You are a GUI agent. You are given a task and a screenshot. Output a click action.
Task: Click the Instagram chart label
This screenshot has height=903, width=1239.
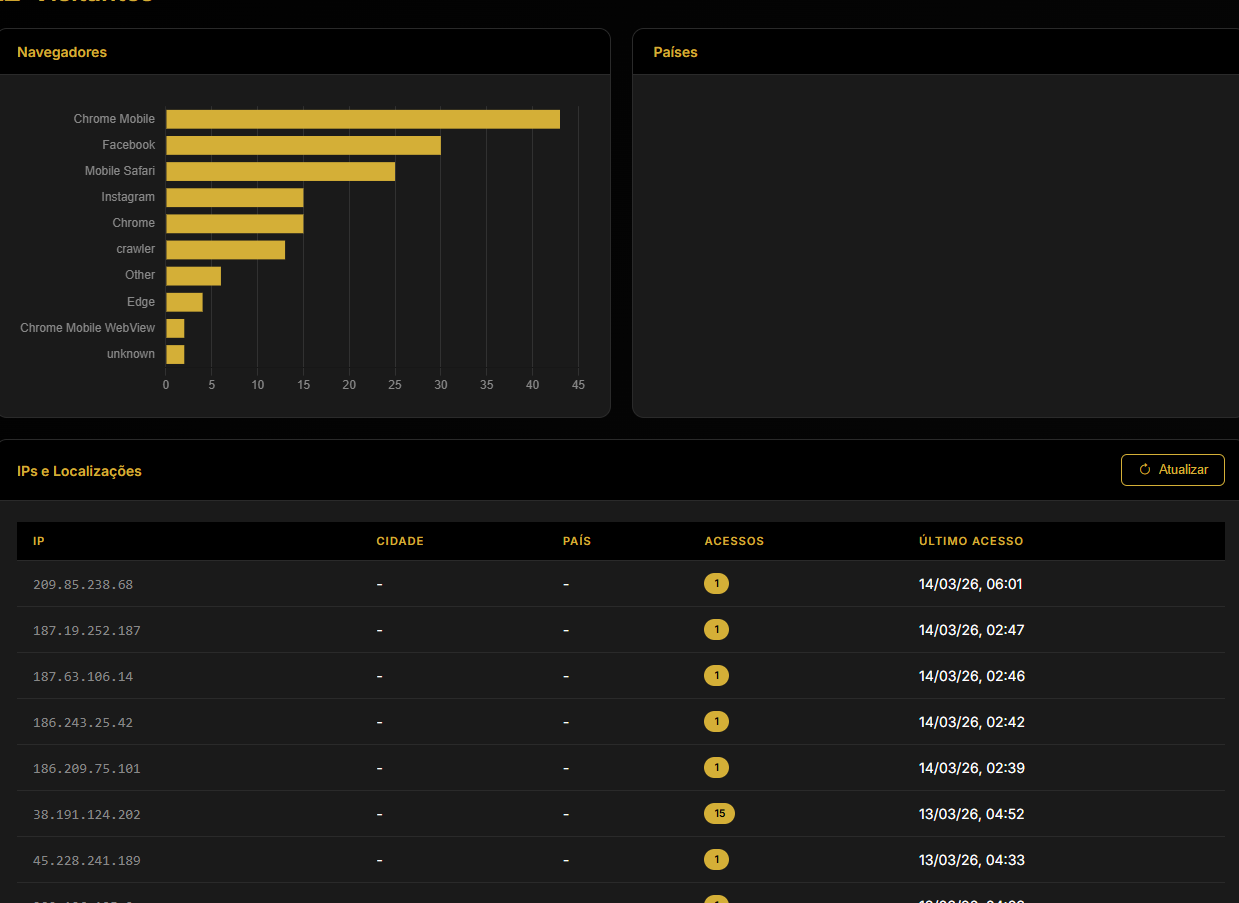coord(128,197)
